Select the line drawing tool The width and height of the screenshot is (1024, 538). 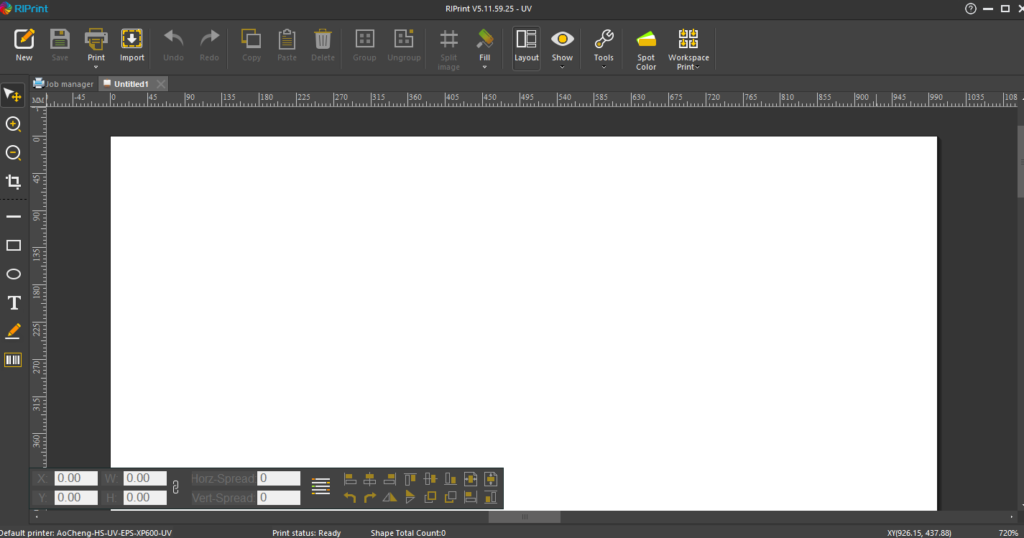point(13,217)
